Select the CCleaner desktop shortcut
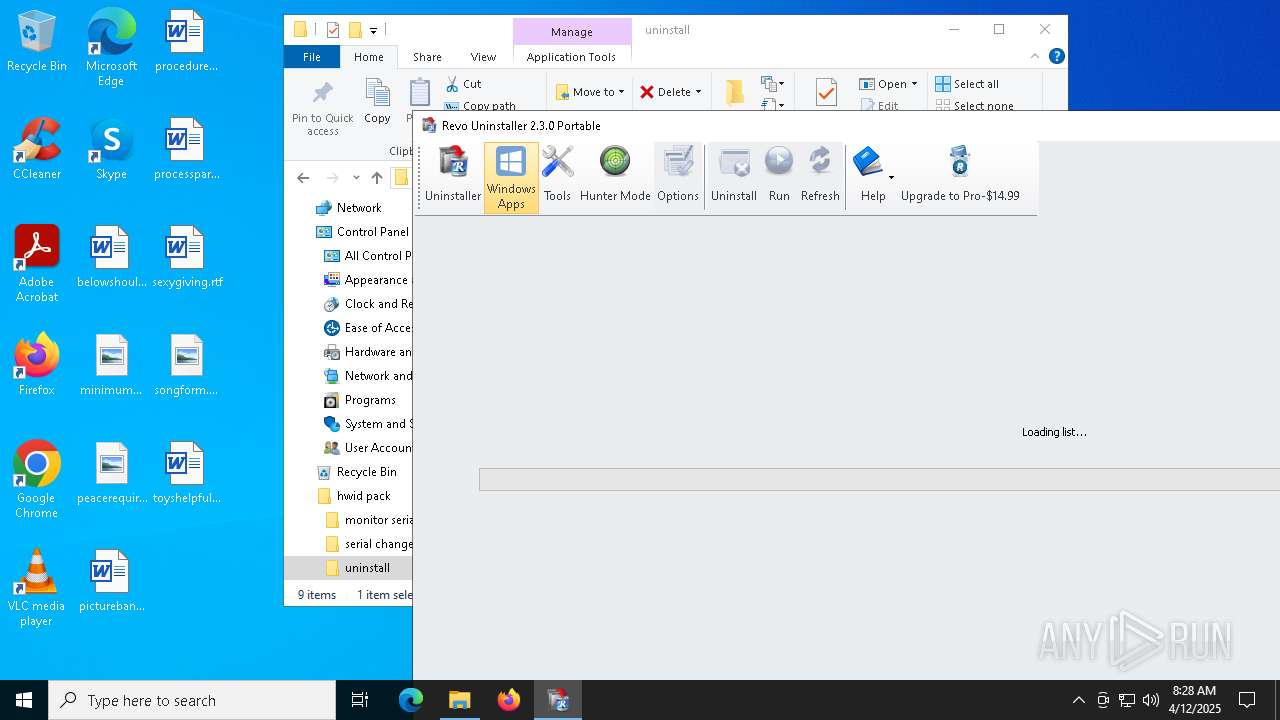 37,149
